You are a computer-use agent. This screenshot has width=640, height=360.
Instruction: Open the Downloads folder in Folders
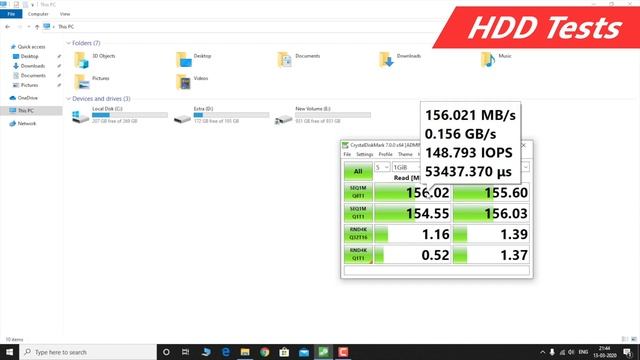tap(400, 59)
